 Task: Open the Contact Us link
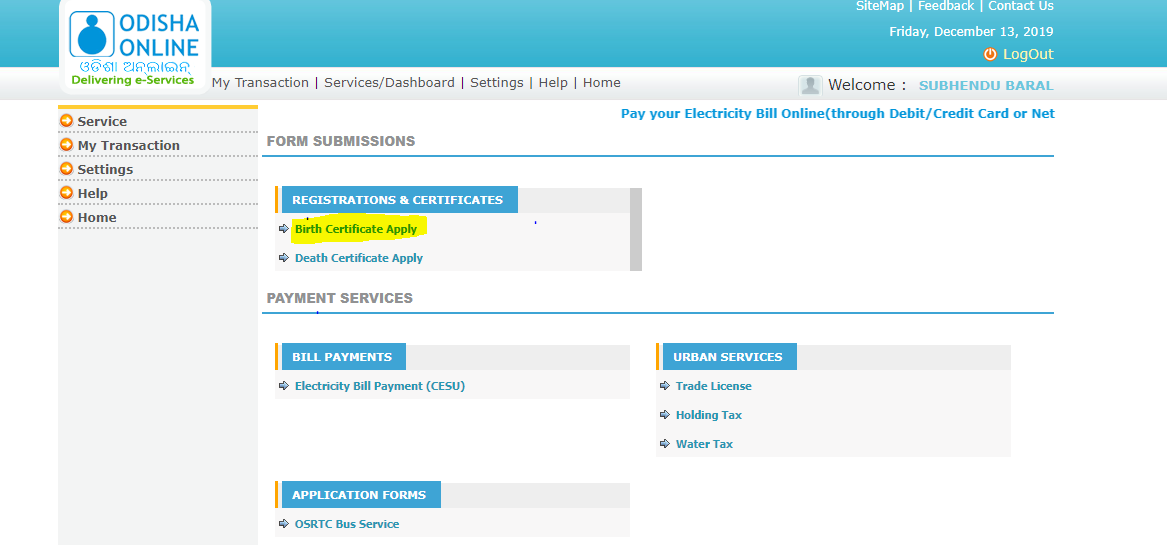(1021, 6)
